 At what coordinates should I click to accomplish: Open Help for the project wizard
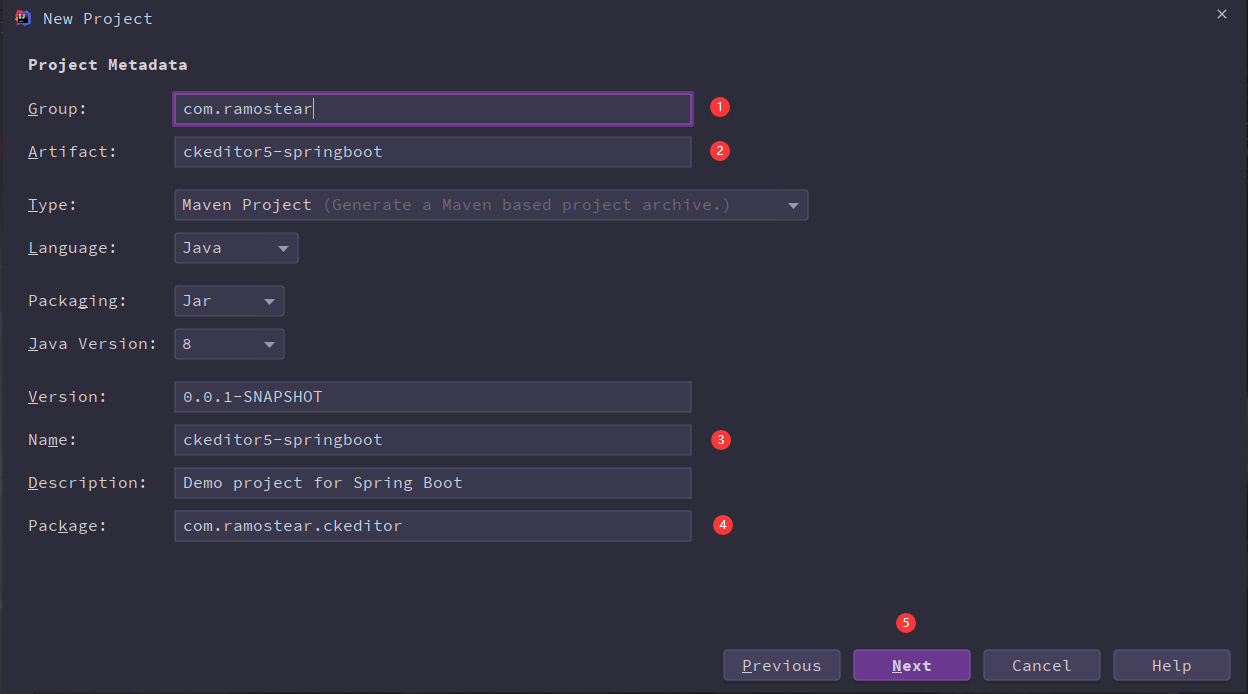click(1171, 666)
